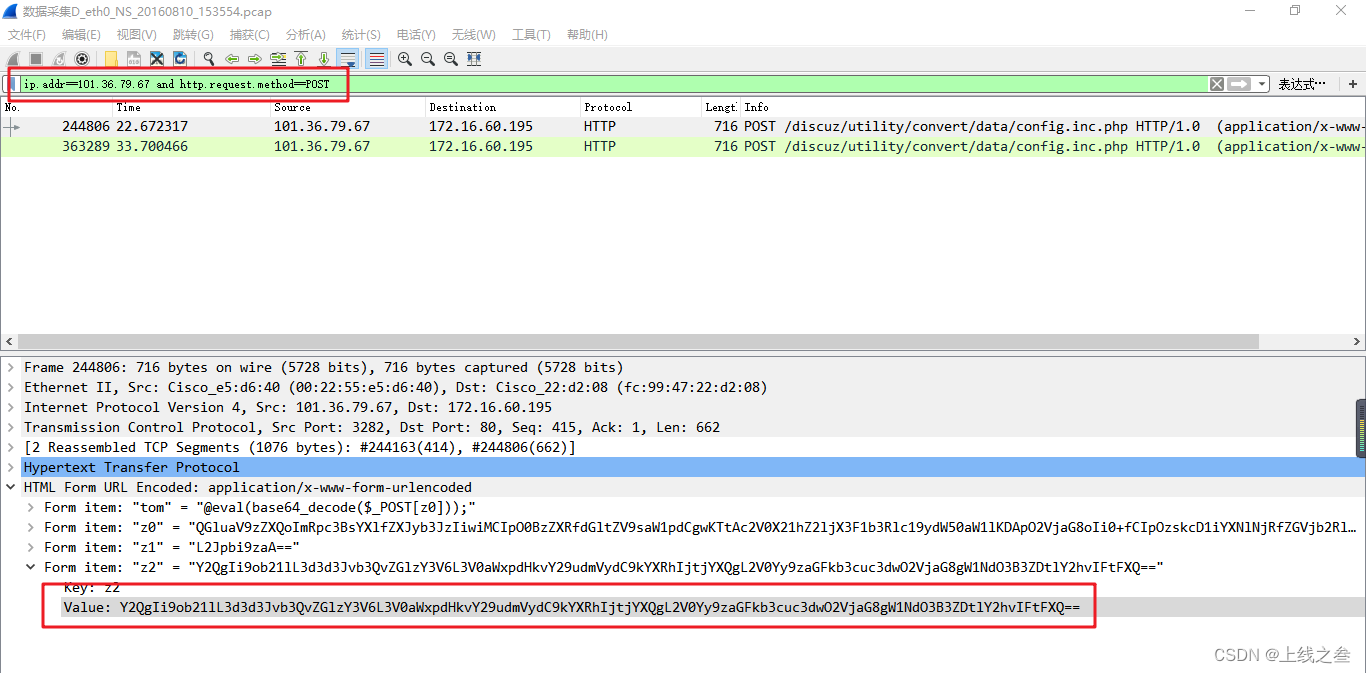Expand the Form item "z0"

[x=31, y=527]
